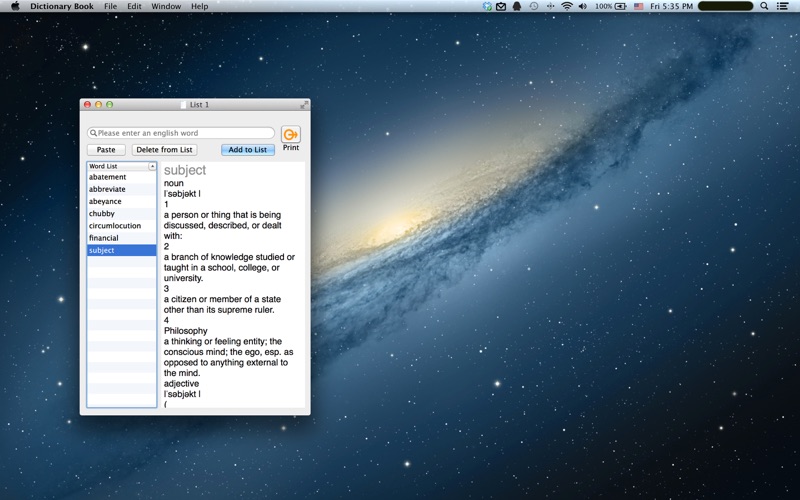Open the File menu
The width and height of the screenshot is (800, 500).
110,6
